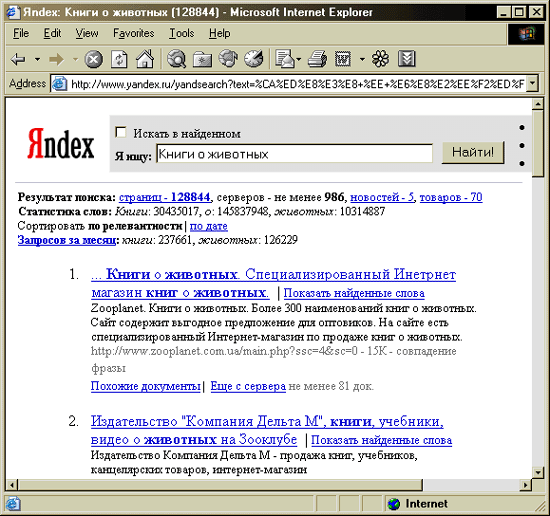Open the 'Показать найденные слова' link for result 1

[354, 293]
